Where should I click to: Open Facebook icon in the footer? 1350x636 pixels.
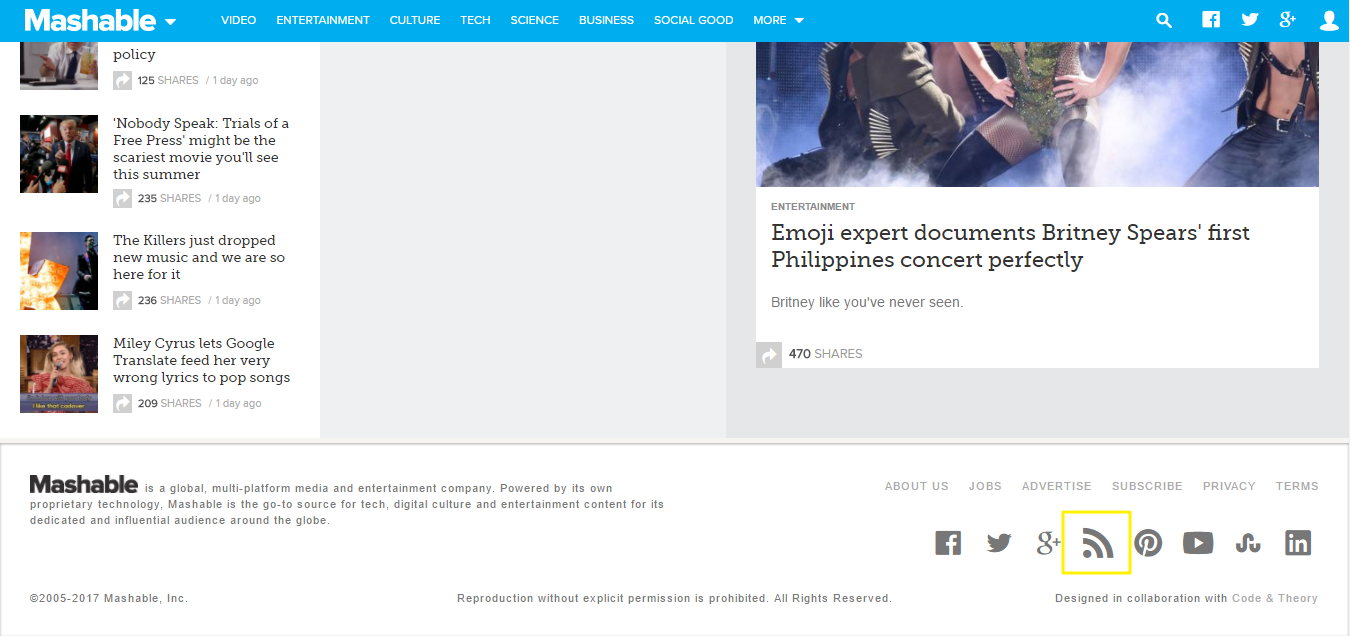pos(948,543)
